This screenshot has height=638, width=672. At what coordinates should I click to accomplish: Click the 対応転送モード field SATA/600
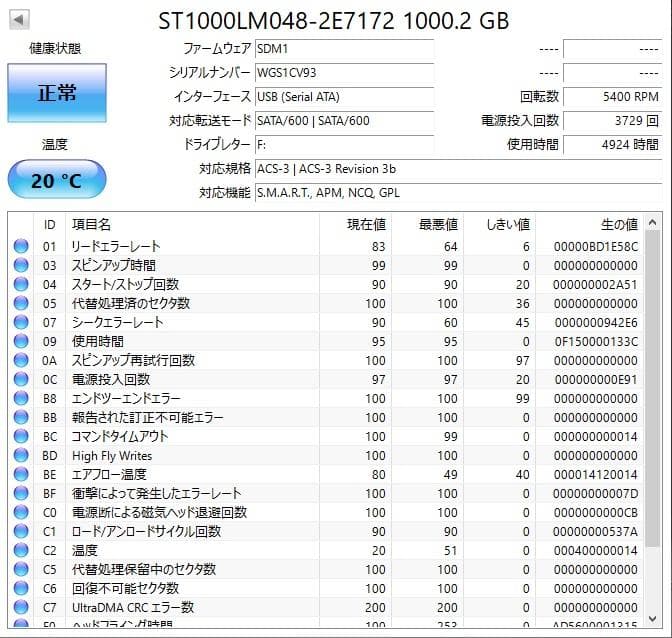[345, 121]
